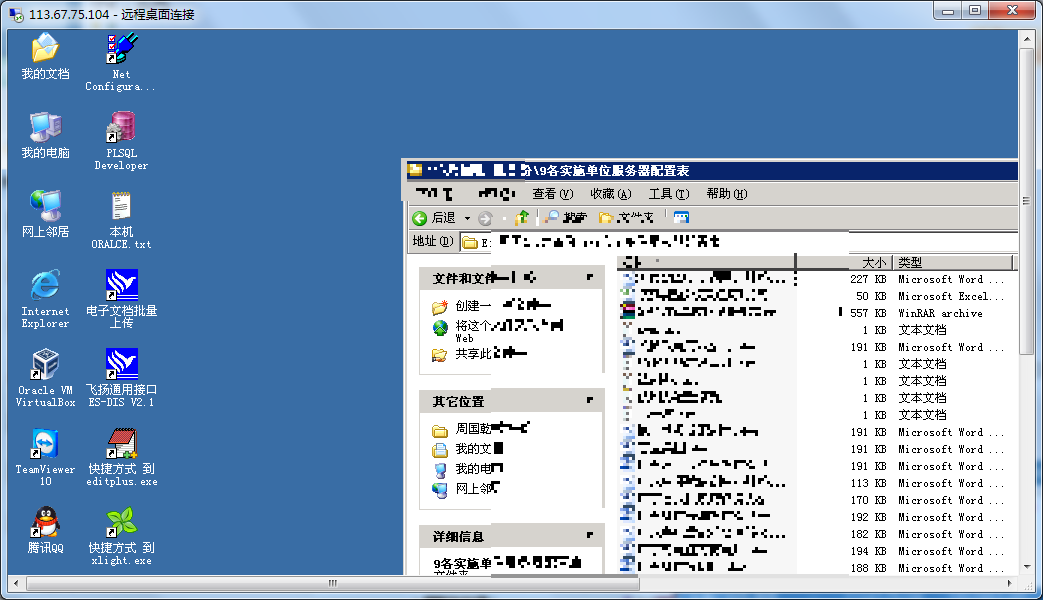The image size is (1043, 600).
Task: Click the second Explorer menu bar item
Action: coord(496,194)
